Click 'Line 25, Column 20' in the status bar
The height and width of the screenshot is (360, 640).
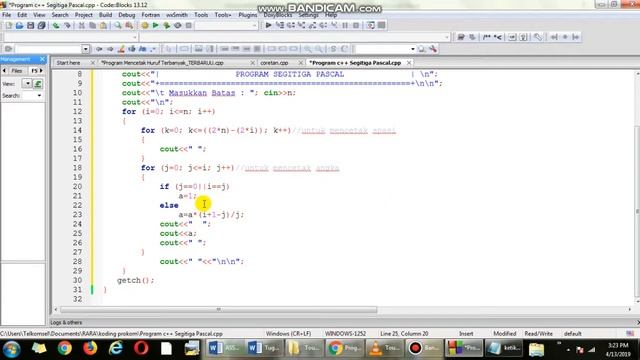coord(404,333)
